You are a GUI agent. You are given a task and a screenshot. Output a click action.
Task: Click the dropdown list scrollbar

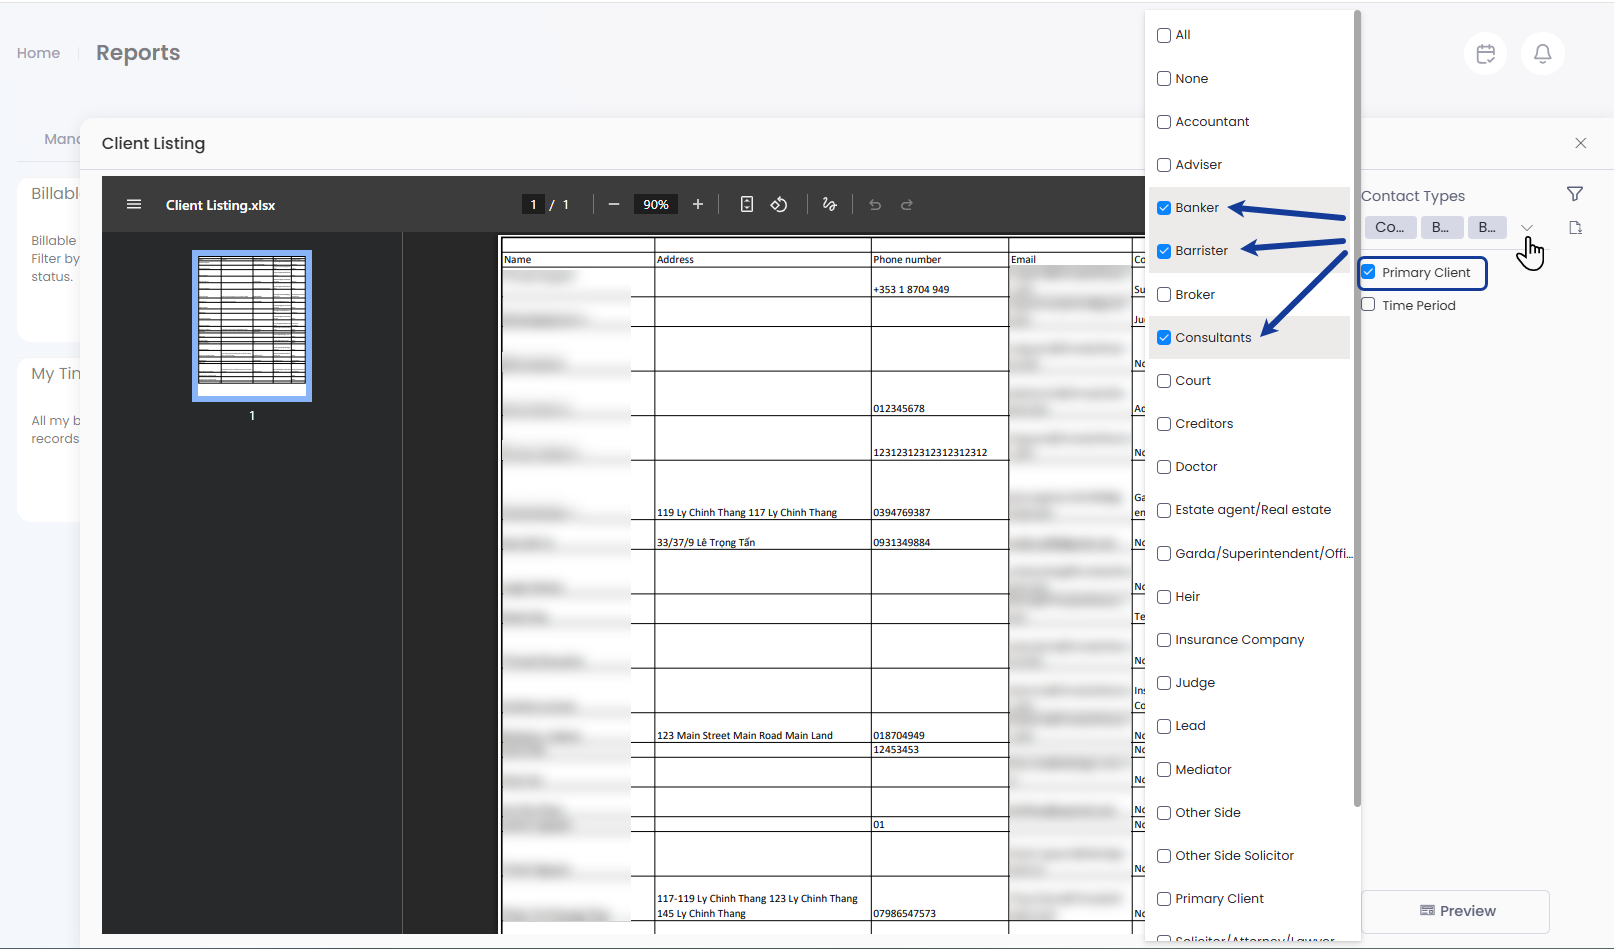click(x=1357, y=400)
